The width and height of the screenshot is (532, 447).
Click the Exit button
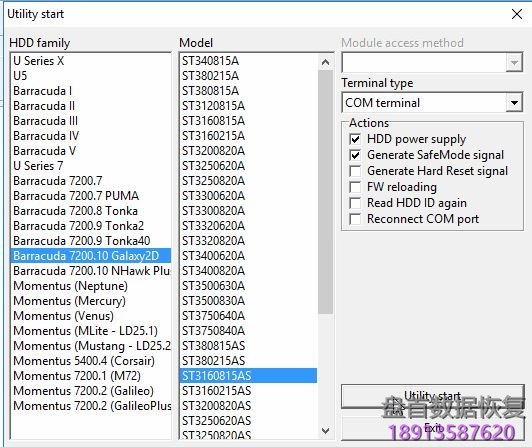coord(433,427)
